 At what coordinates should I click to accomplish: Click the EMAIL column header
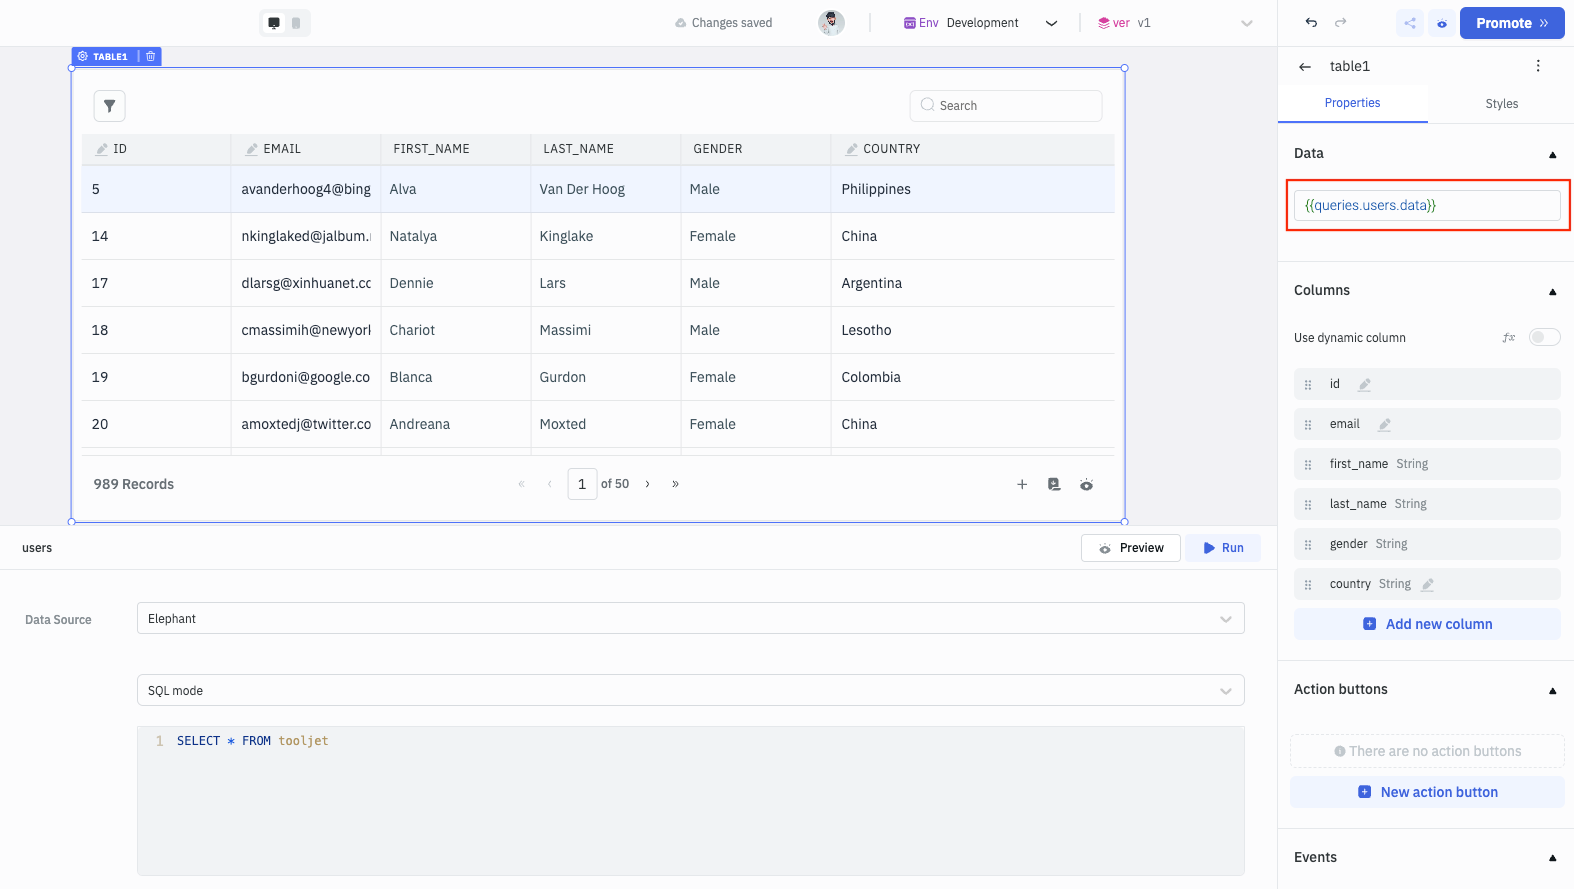point(306,149)
